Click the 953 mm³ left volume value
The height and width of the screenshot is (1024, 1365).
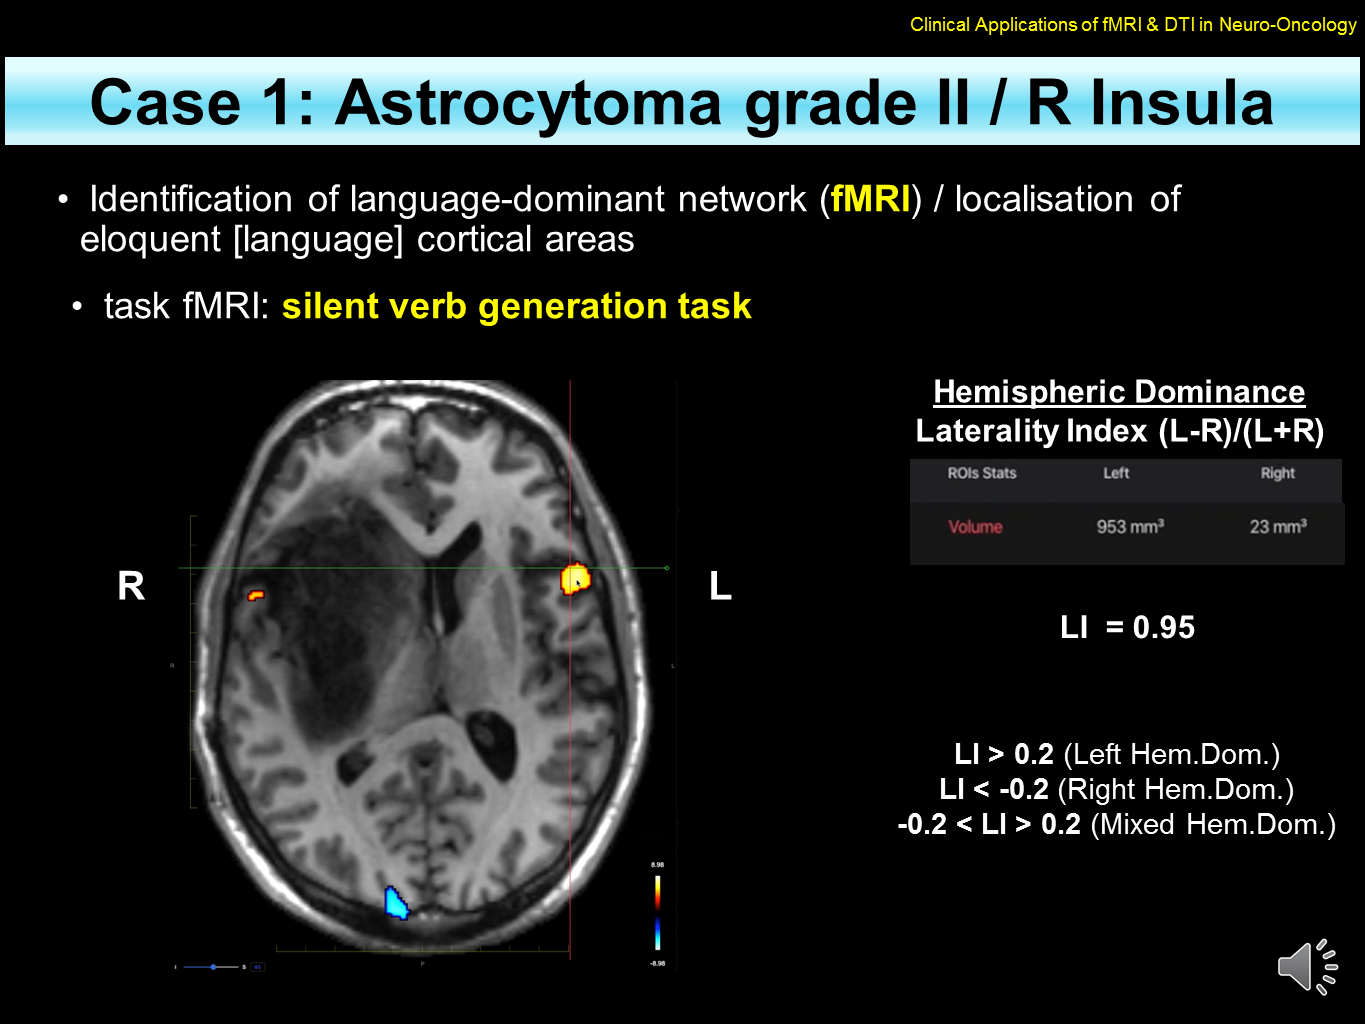1130,526
